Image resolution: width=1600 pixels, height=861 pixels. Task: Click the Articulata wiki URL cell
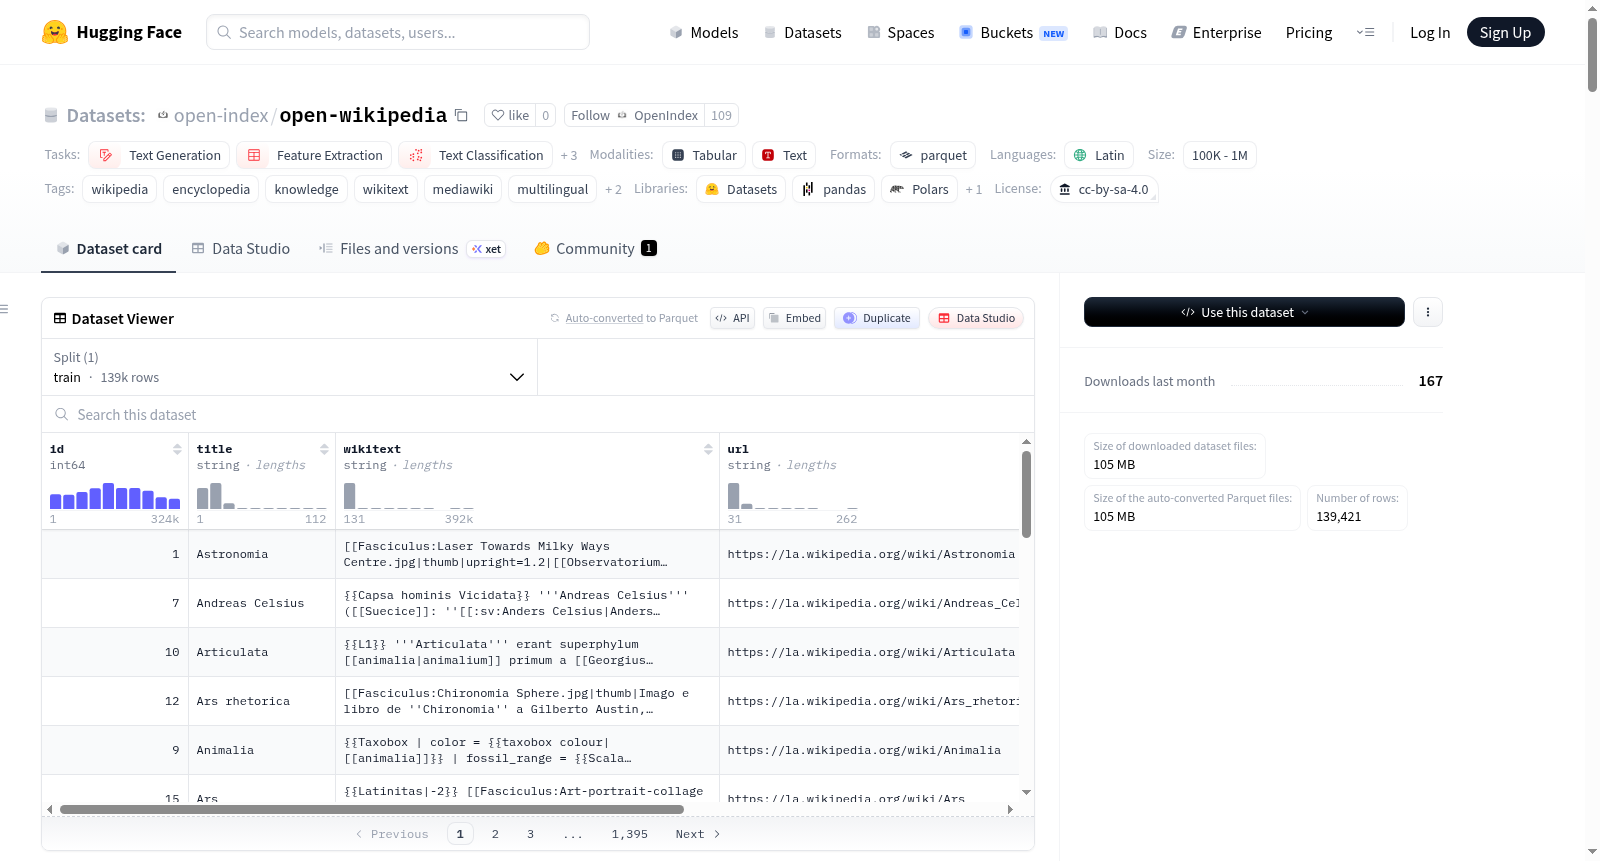coord(870,652)
